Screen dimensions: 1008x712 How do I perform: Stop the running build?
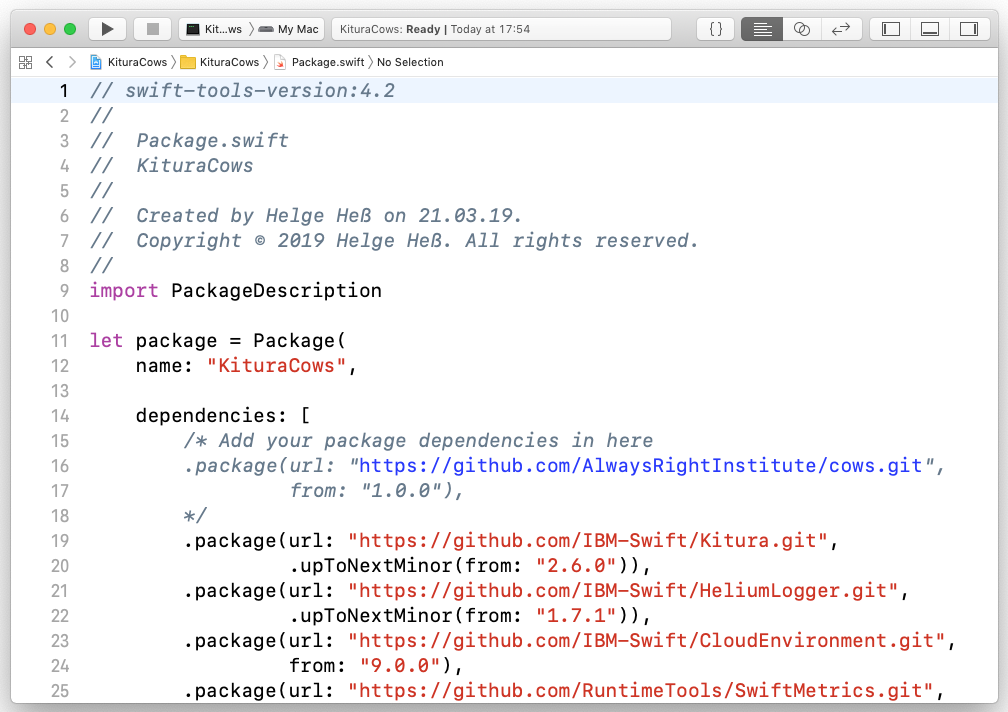(152, 29)
